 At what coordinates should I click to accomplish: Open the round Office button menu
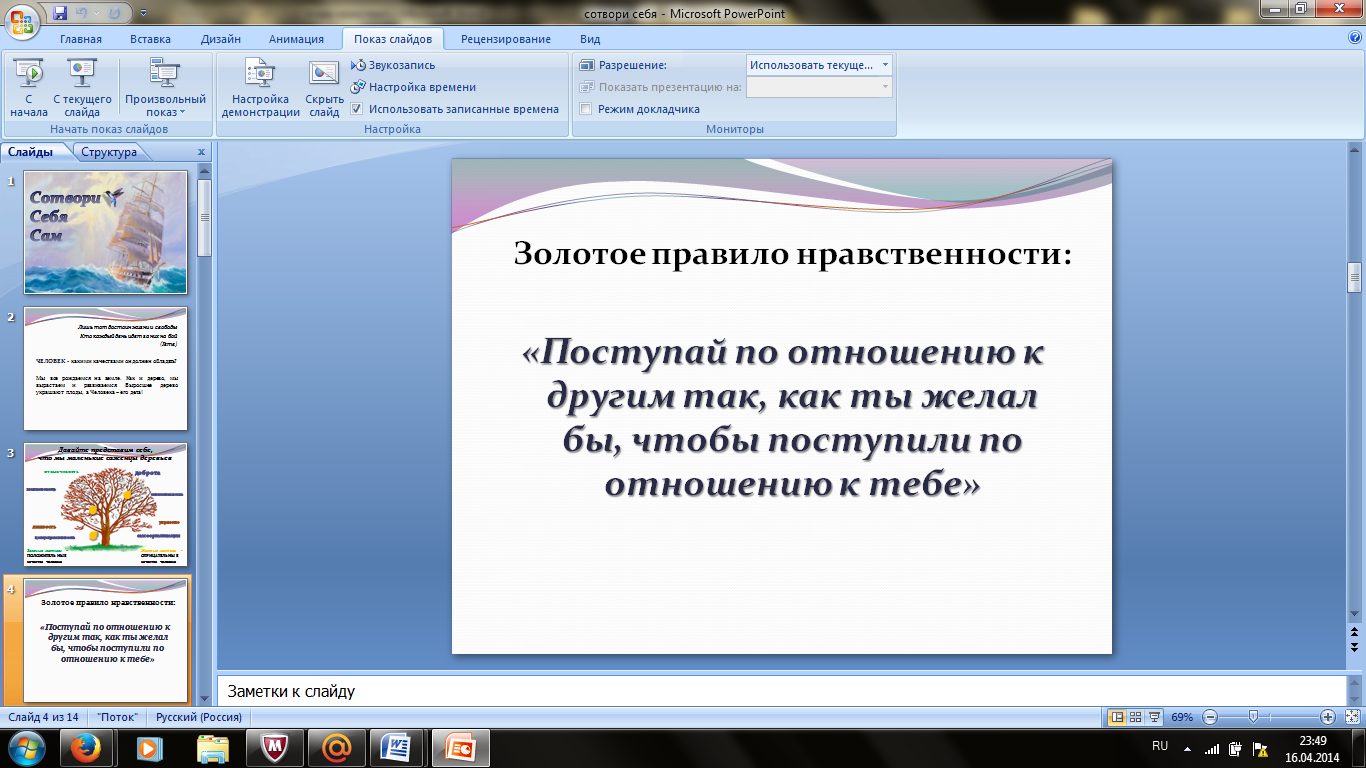(x=22, y=19)
